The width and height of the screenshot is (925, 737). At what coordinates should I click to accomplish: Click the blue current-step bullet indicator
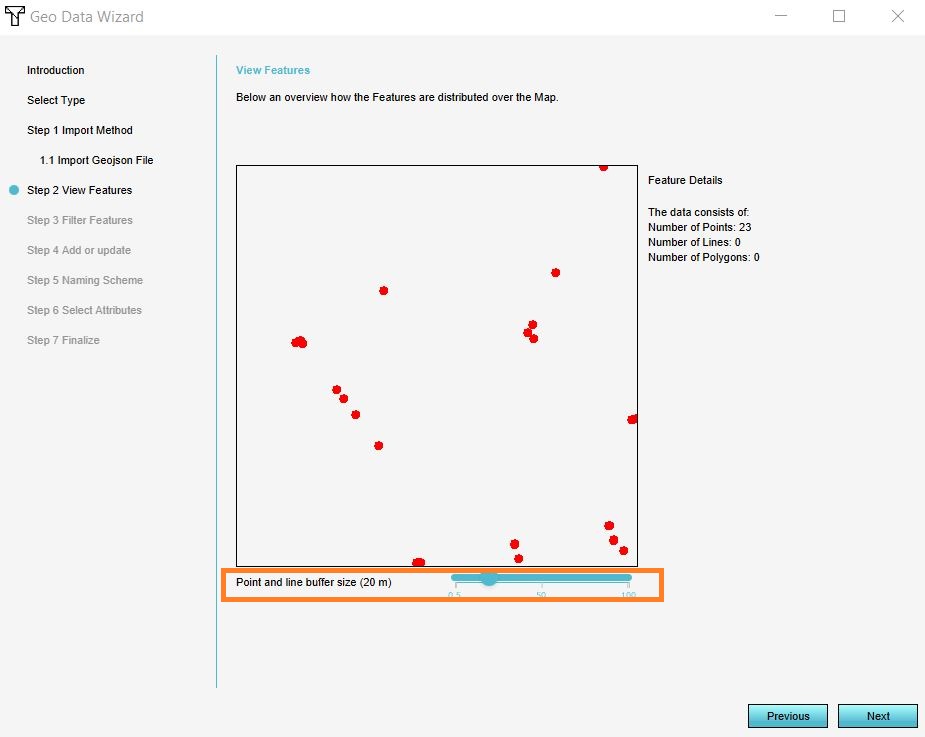(x=14, y=190)
